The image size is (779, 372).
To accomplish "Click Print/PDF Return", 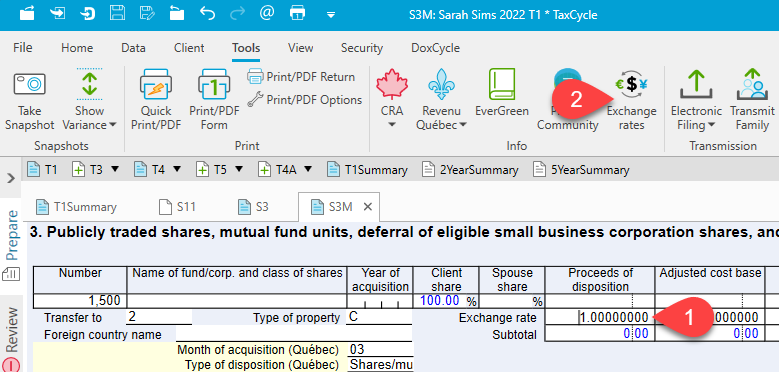I will pyautogui.click(x=301, y=77).
